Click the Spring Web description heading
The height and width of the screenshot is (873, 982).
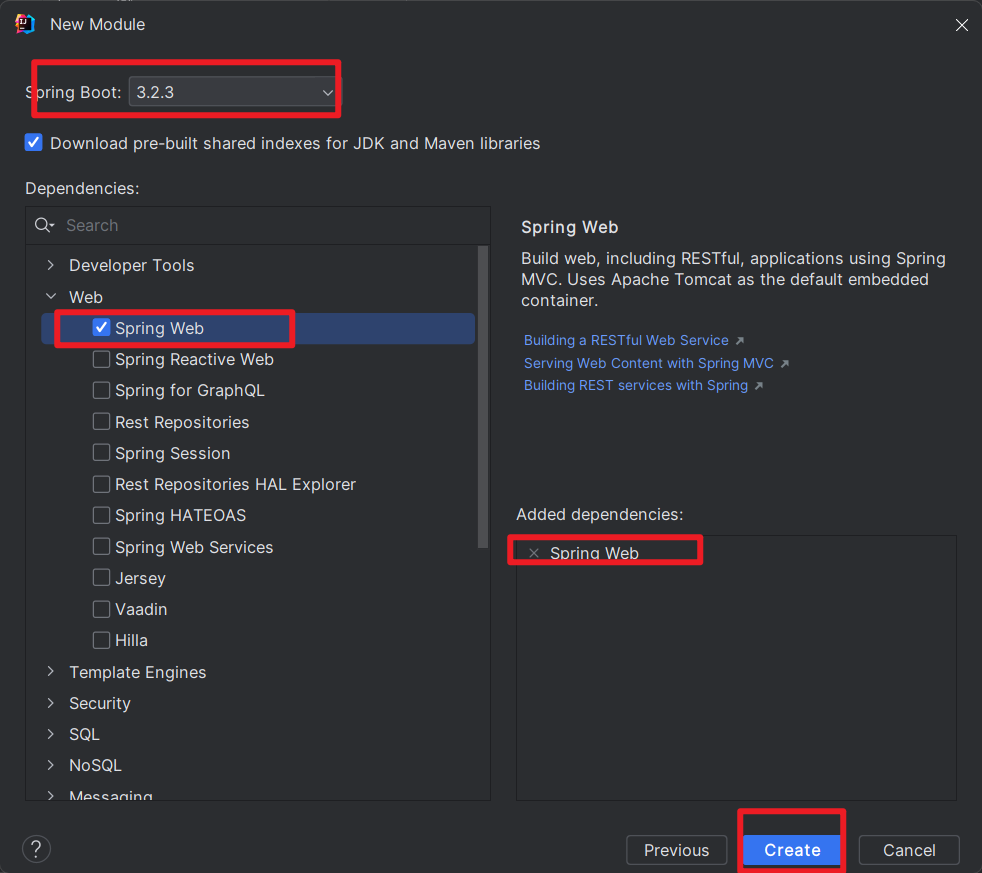[569, 227]
